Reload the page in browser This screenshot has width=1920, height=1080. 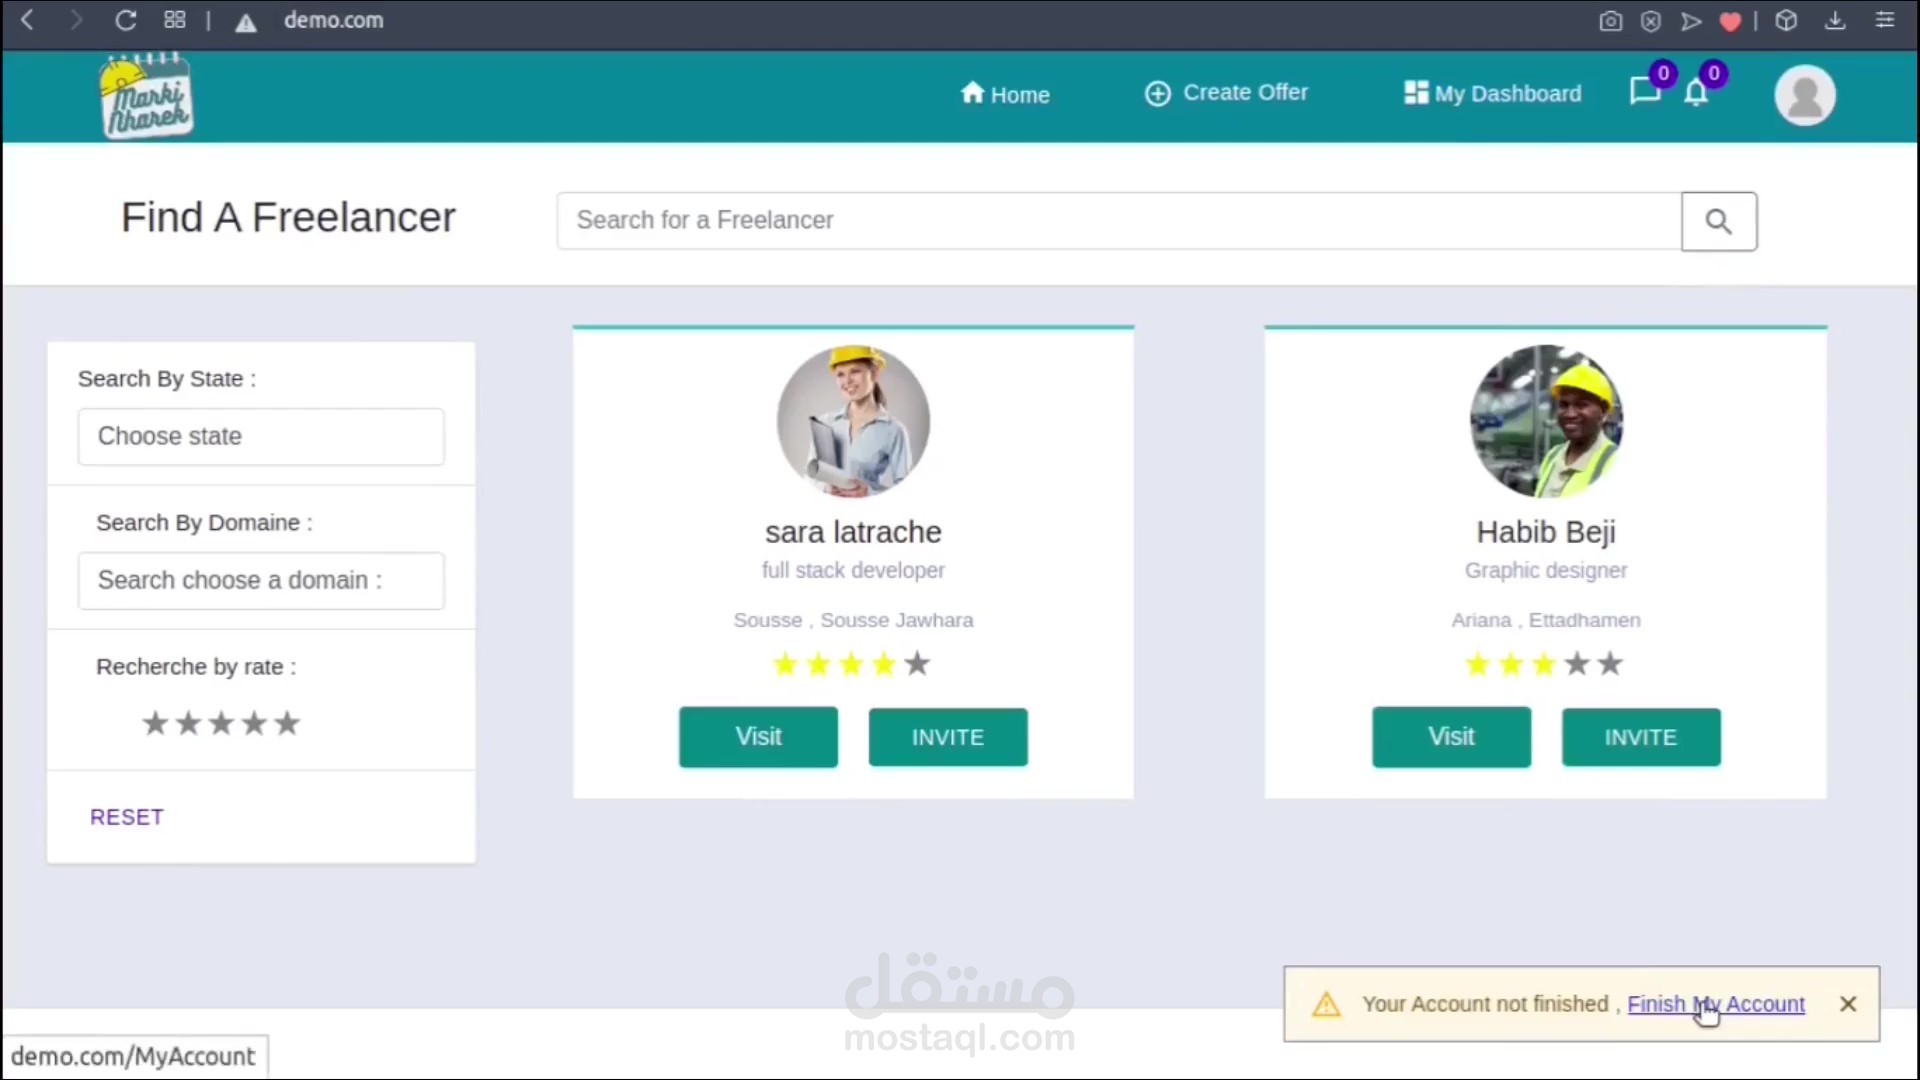click(x=125, y=20)
